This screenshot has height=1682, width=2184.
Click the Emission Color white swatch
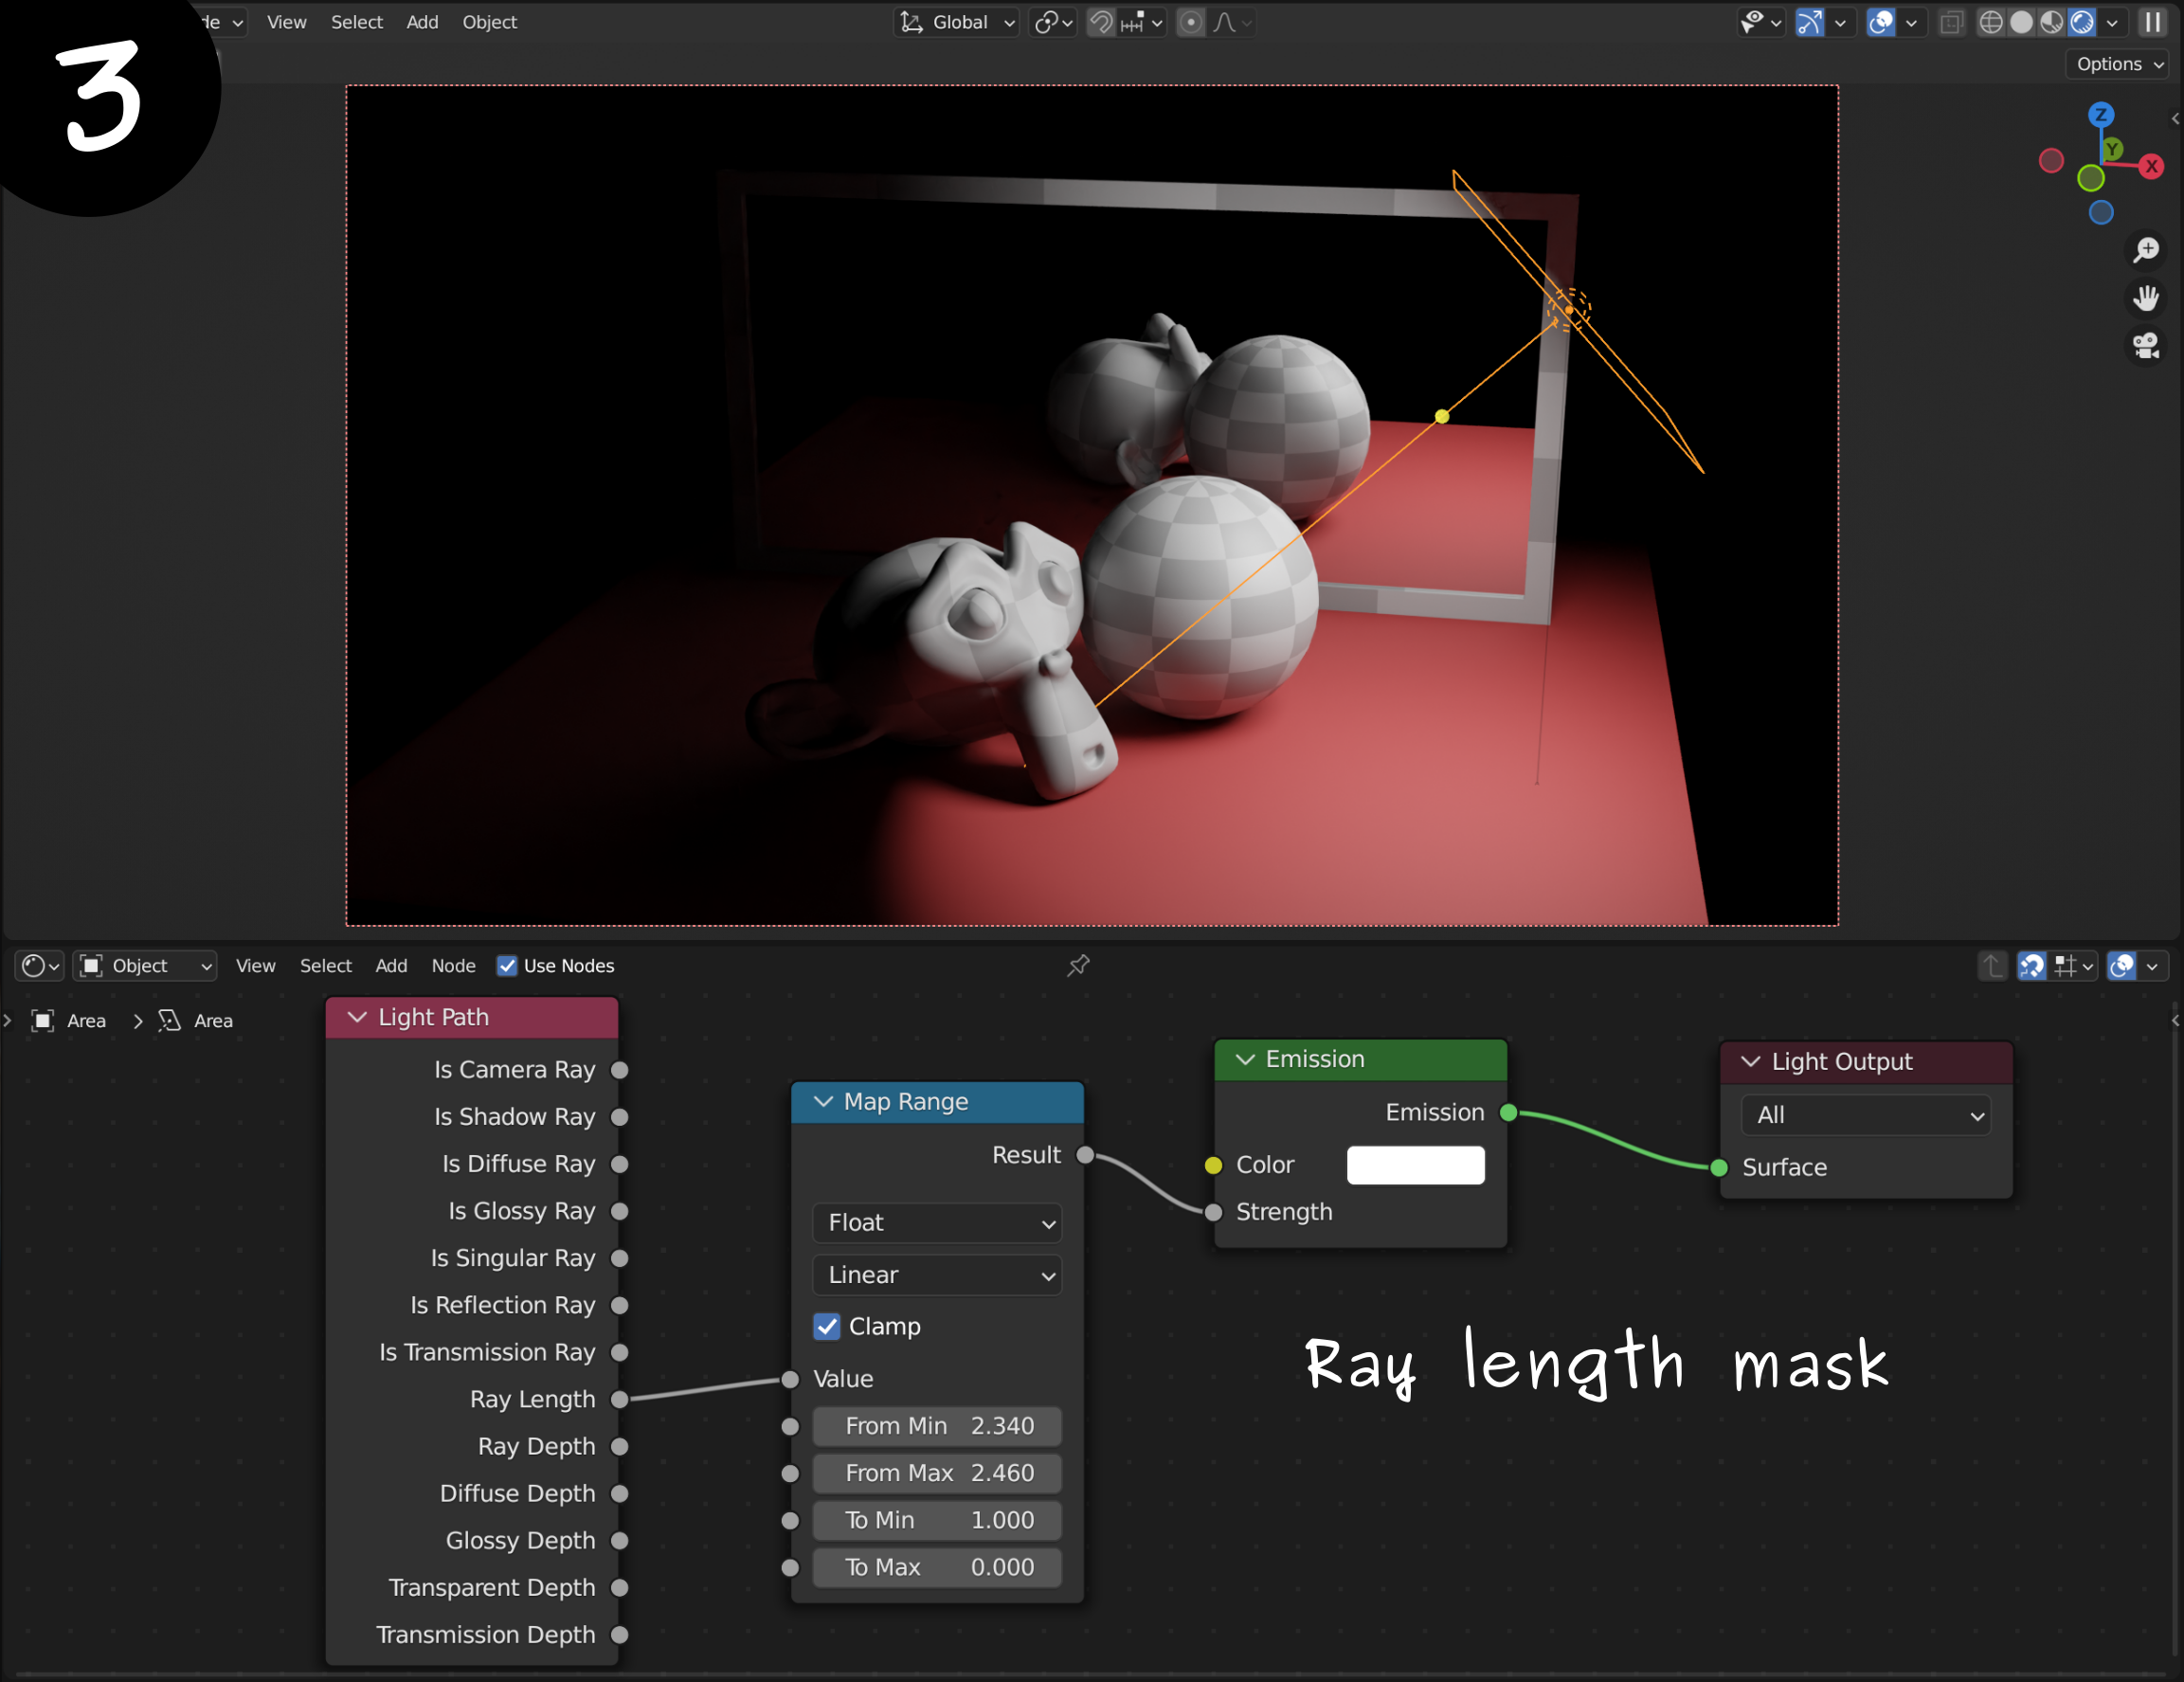[x=1415, y=1164]
